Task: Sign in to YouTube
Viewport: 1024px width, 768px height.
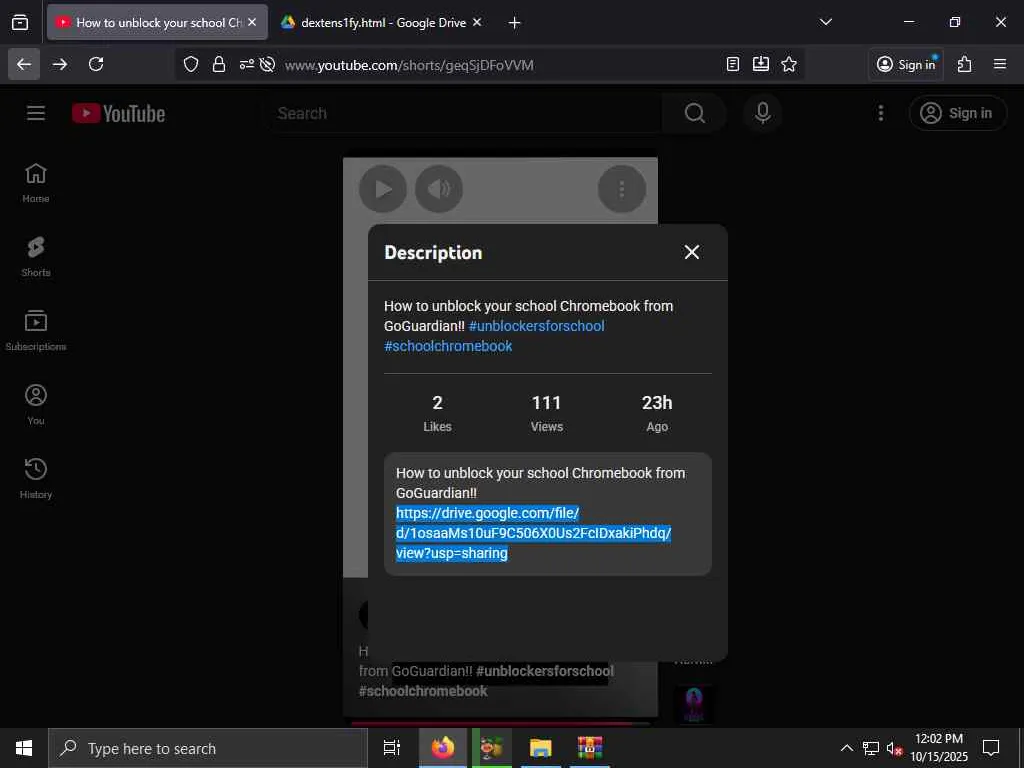Action: coord(957,113)
